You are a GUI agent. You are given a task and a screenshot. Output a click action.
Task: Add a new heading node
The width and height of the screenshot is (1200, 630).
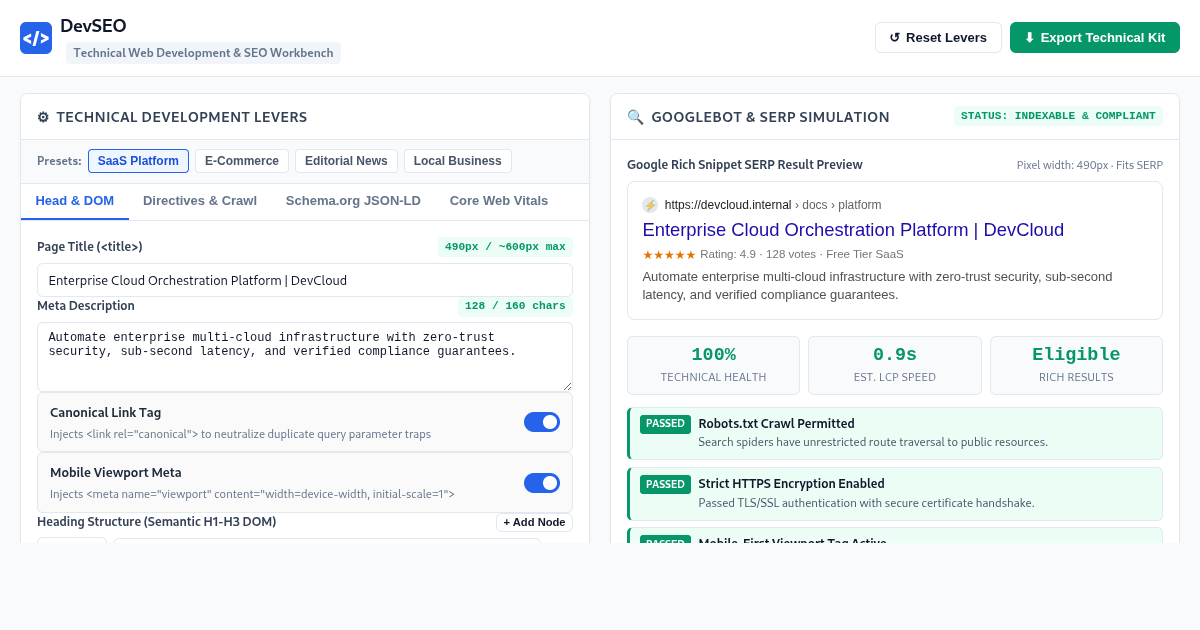tap(534, 522)
